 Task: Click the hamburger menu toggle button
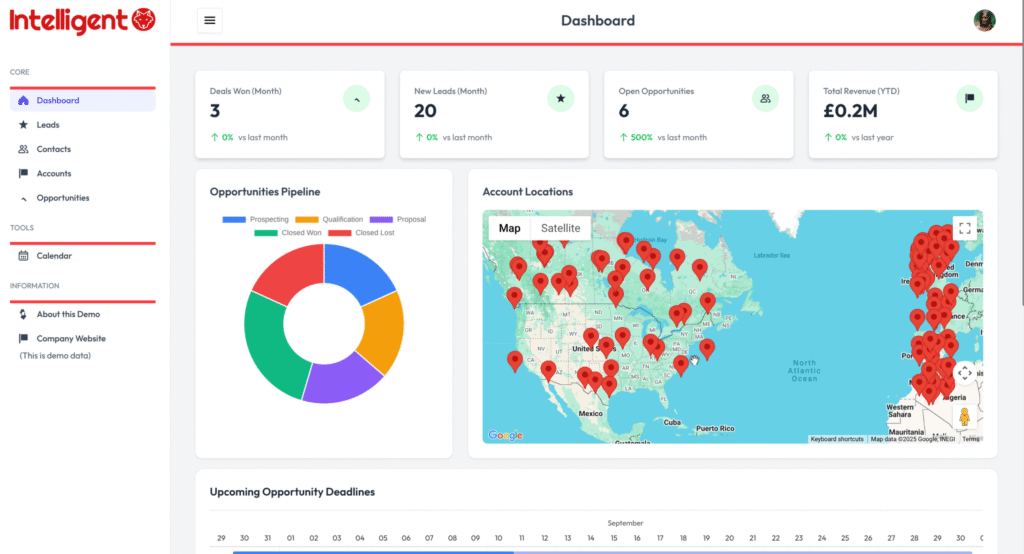tap(209, 20)
